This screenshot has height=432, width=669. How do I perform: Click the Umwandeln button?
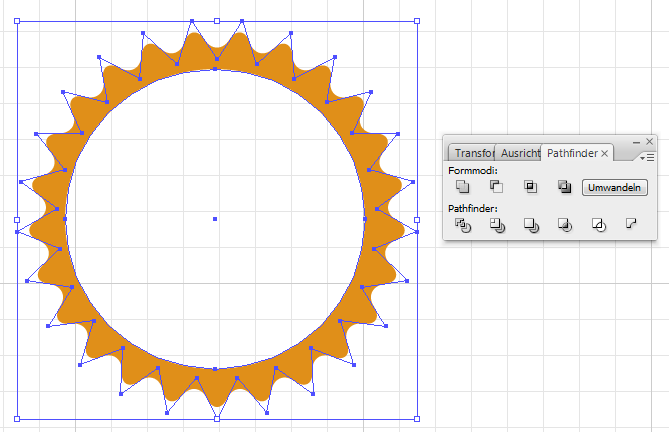[615, 188]
